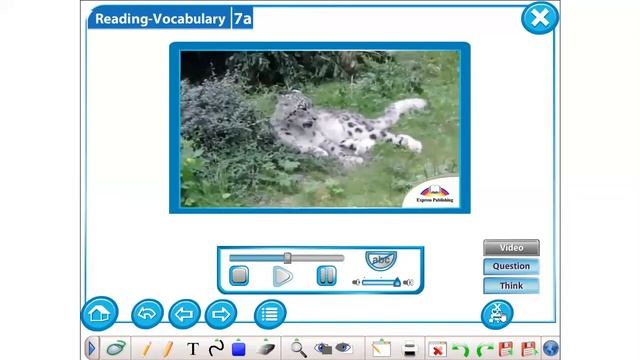Stop the video playback
The height and width of the screenshot is (360, 640).
[x=239, y=276]
